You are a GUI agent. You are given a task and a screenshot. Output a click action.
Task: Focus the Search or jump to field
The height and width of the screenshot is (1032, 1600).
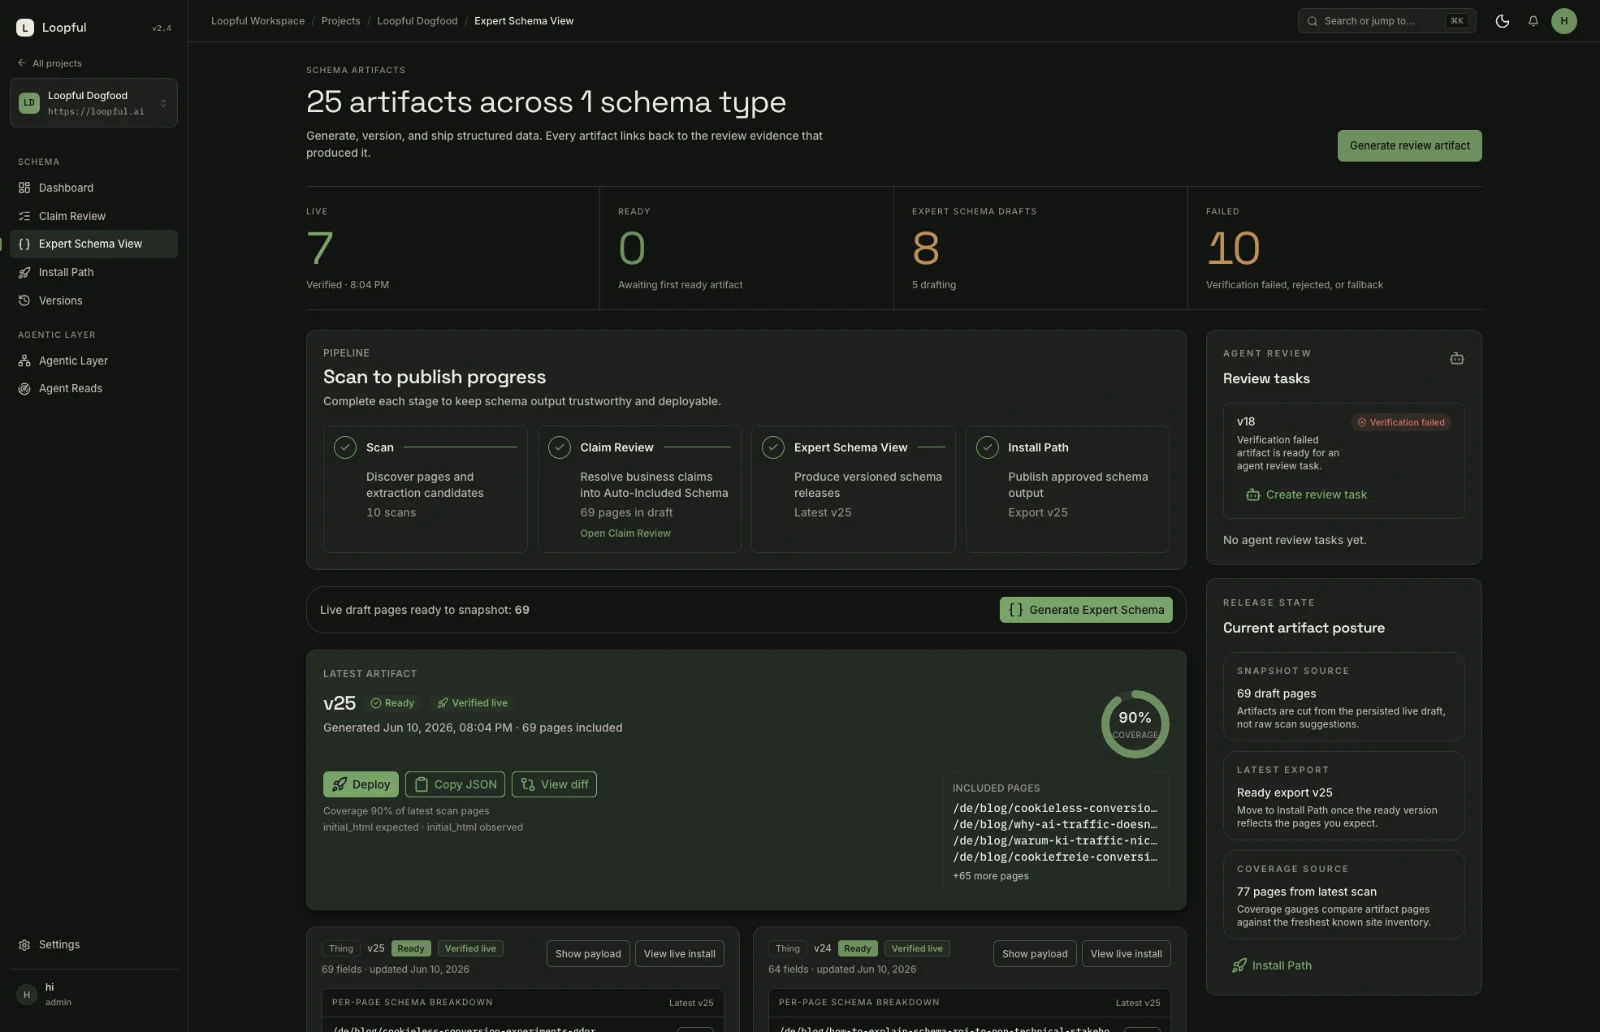(1387, 21)
